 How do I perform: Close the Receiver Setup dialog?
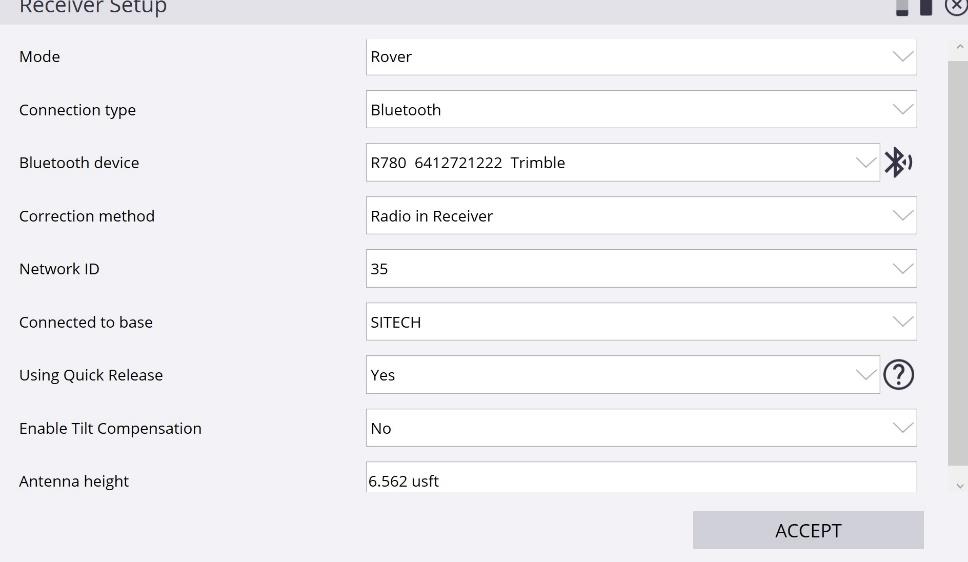[956, 7]
